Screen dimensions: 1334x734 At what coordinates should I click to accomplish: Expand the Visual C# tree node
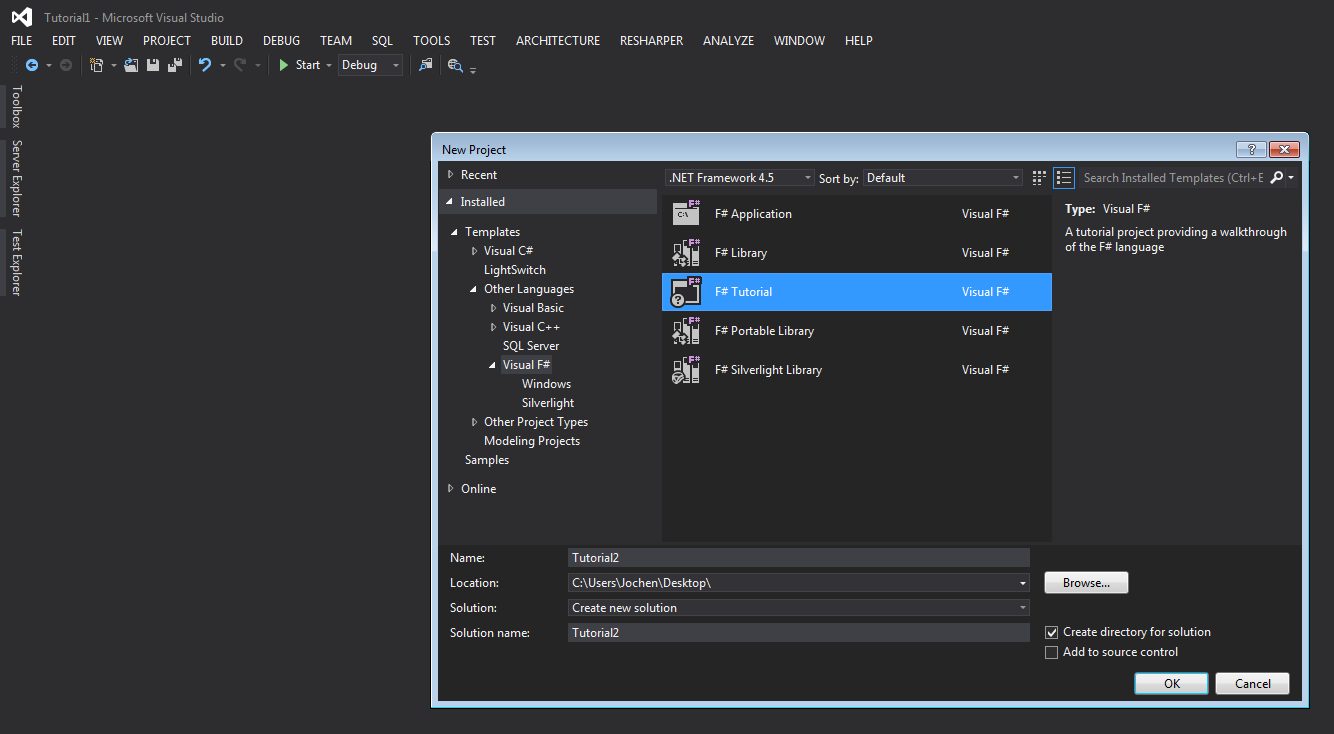click(x=474, y=251)
